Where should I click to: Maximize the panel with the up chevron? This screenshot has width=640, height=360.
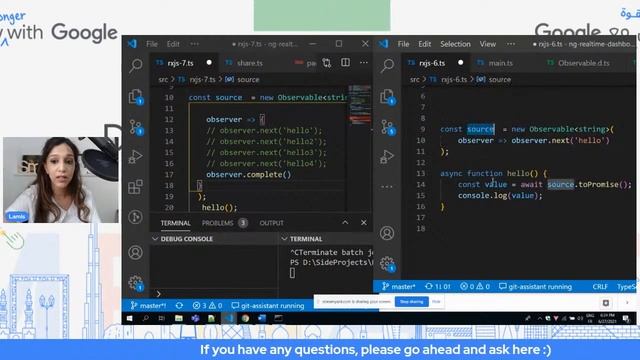(345, 222)
